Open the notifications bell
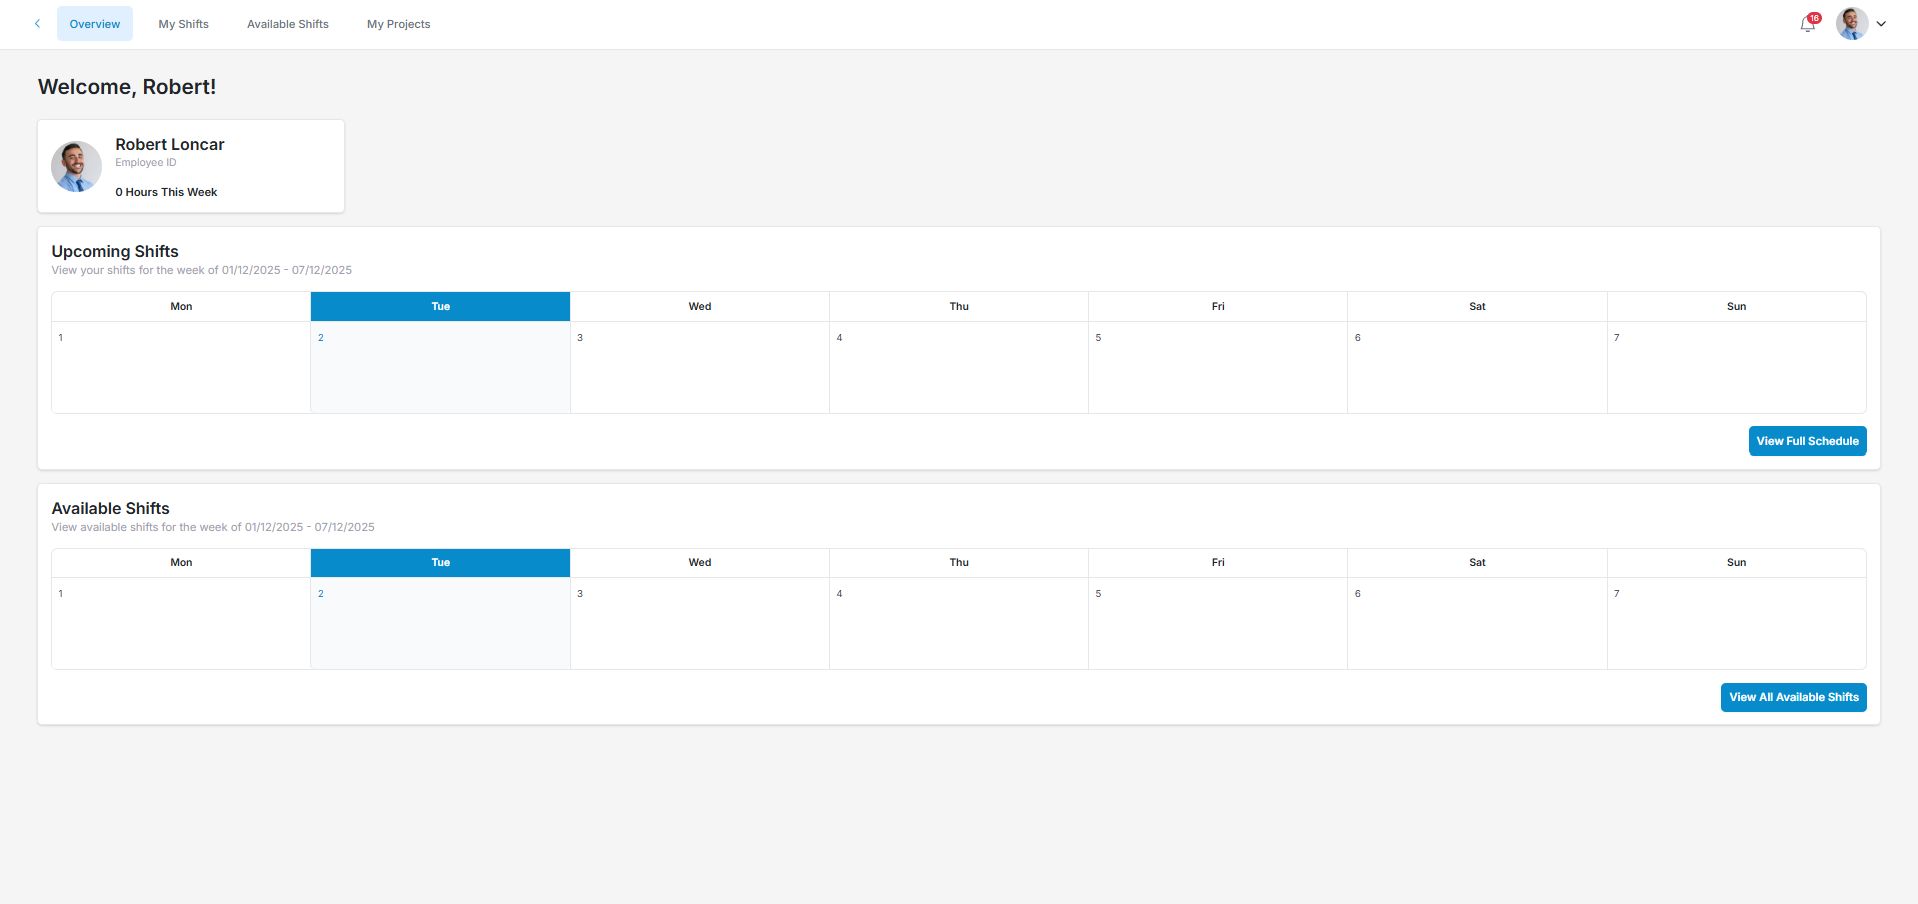1918x904 pixels. pos(1808,24)
